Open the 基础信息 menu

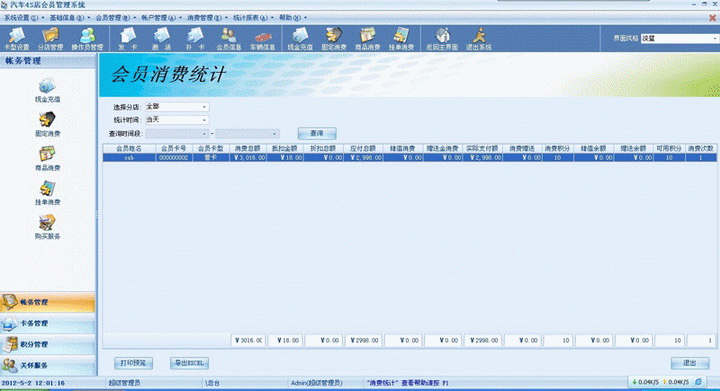[x=69, y=18]
